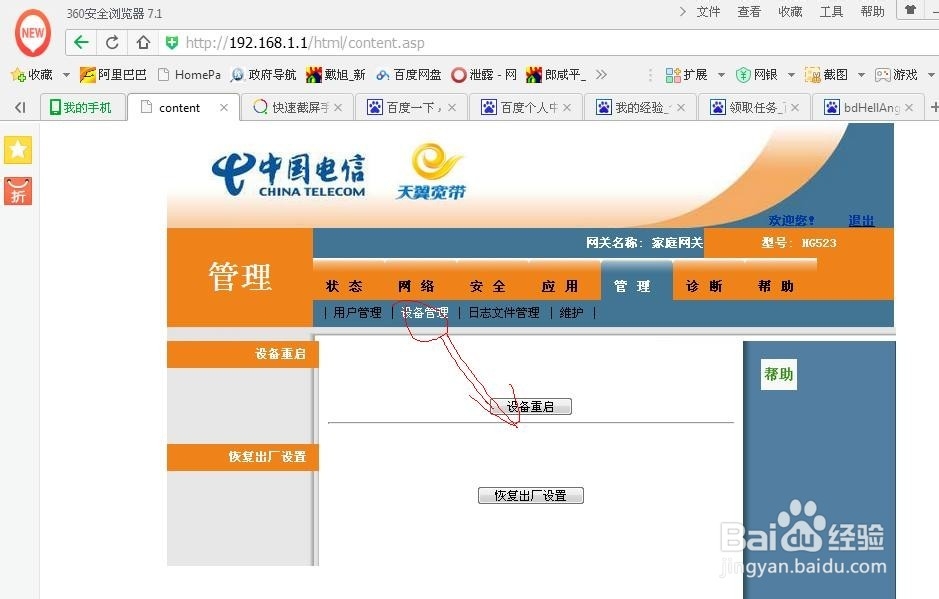939x599 pixels.
Task: Click the red NEW badge icon top-left
Action: (x=31, y=31)
